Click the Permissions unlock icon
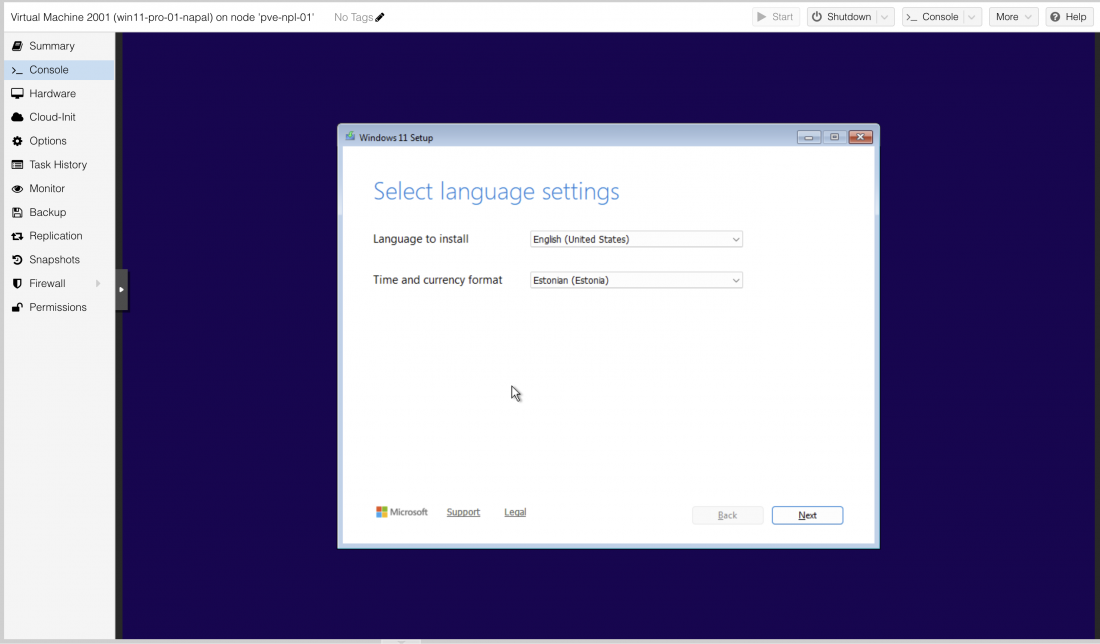Image resolution: width=1100 pixels, height=644 pixels. click(18, 307)
